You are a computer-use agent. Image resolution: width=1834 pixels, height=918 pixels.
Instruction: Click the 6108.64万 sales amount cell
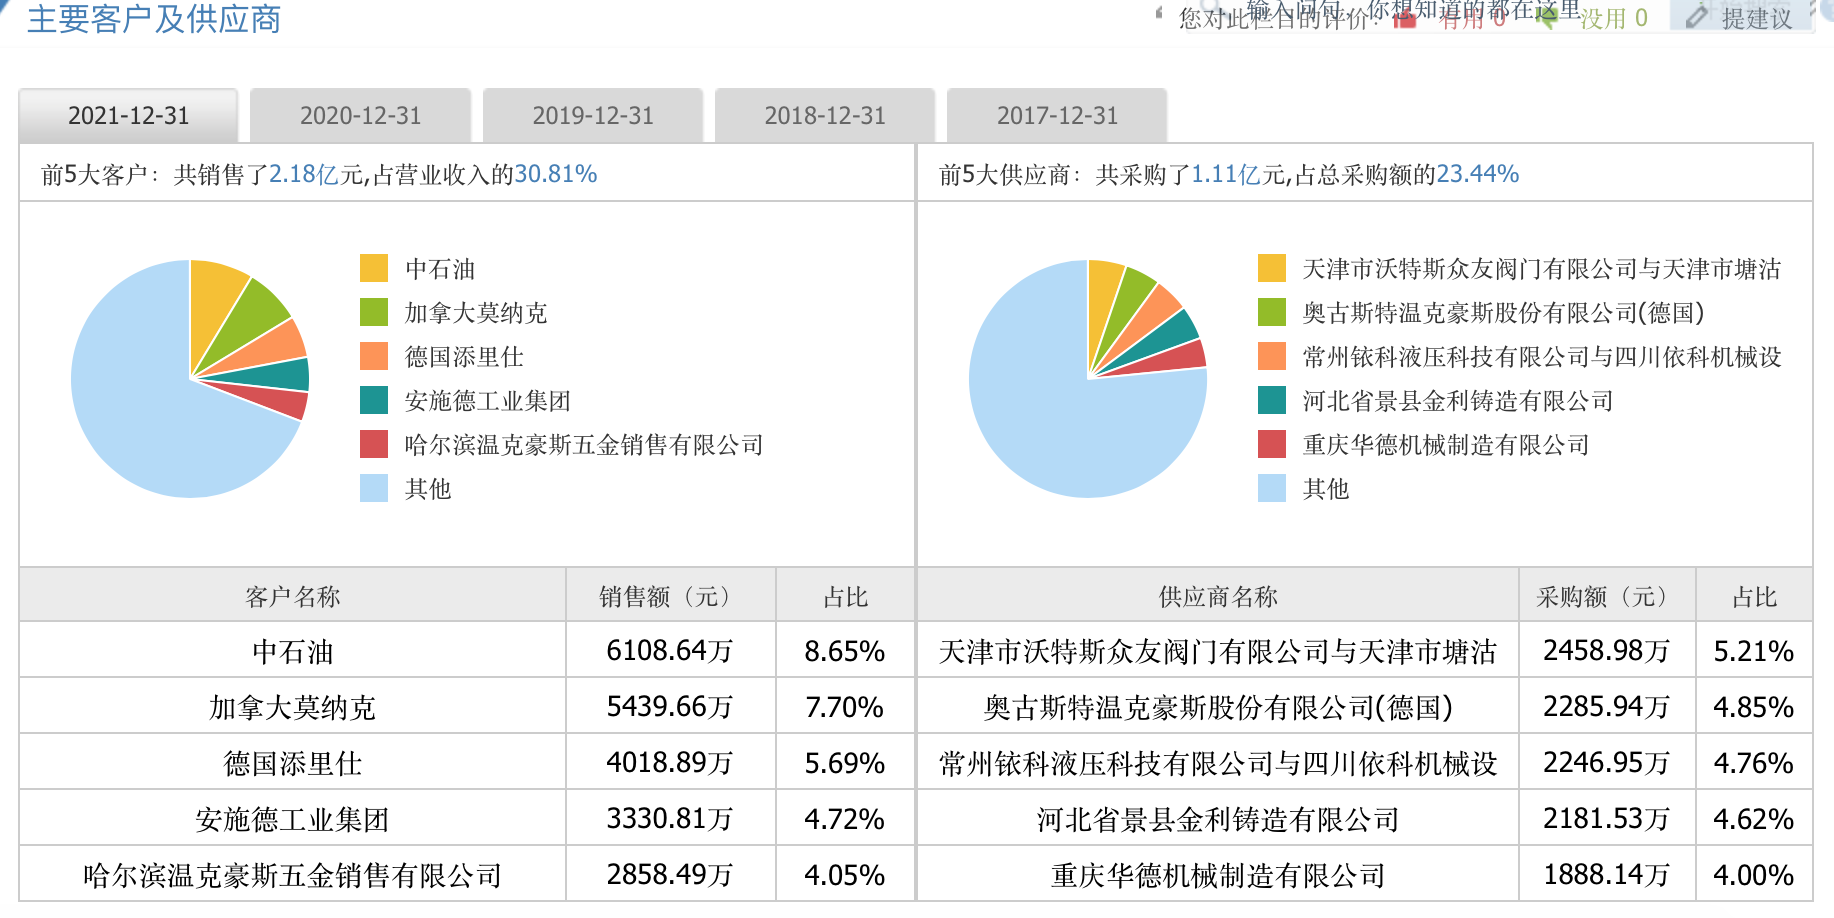tap(671, 651)
